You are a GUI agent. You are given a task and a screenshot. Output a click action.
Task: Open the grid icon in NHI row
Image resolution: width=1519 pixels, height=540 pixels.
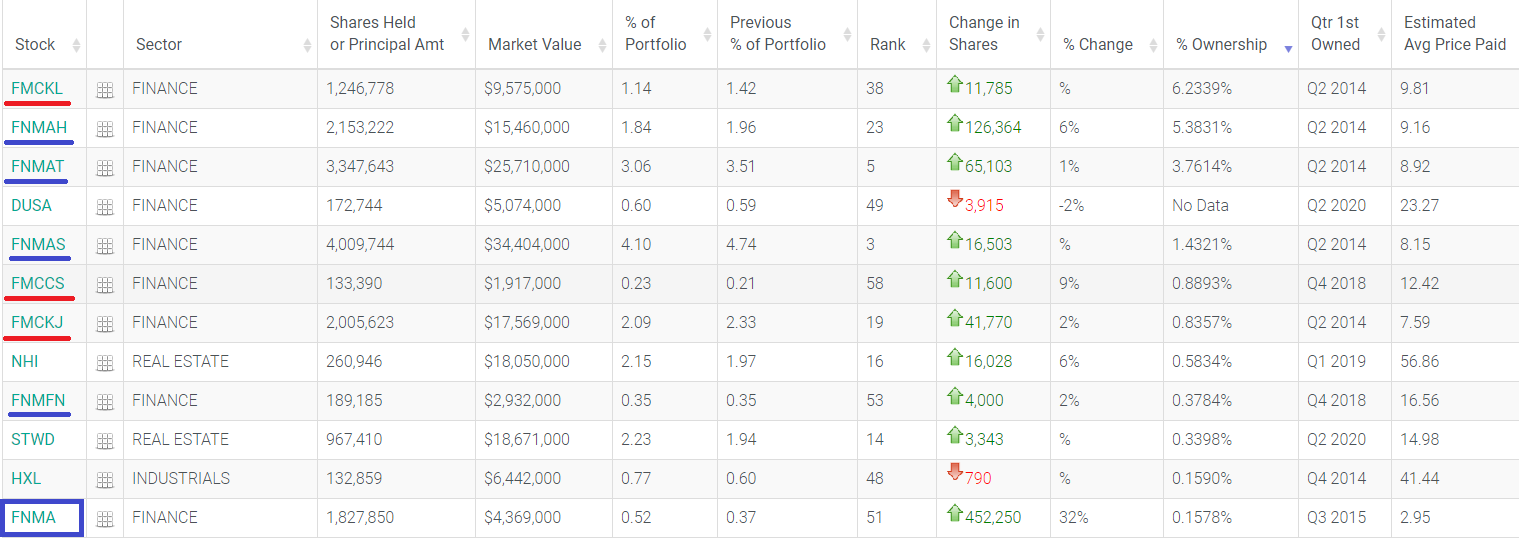(x=105, y=363)
